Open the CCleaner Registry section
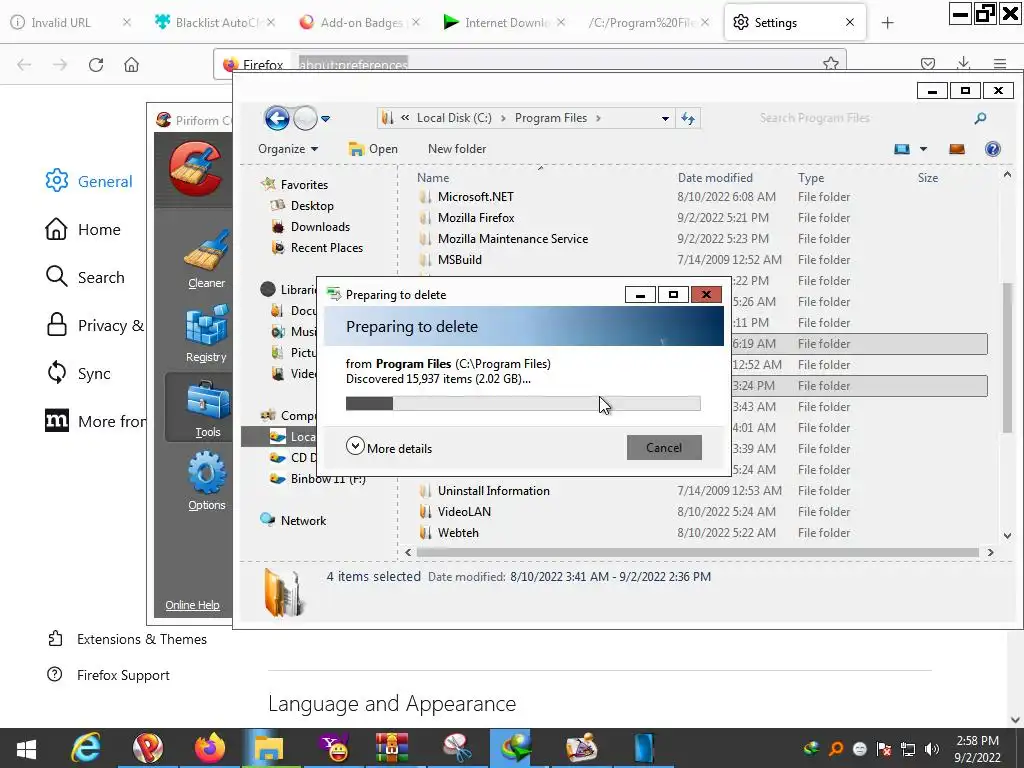Viewport: 1024px width, 768px height. 206,334
